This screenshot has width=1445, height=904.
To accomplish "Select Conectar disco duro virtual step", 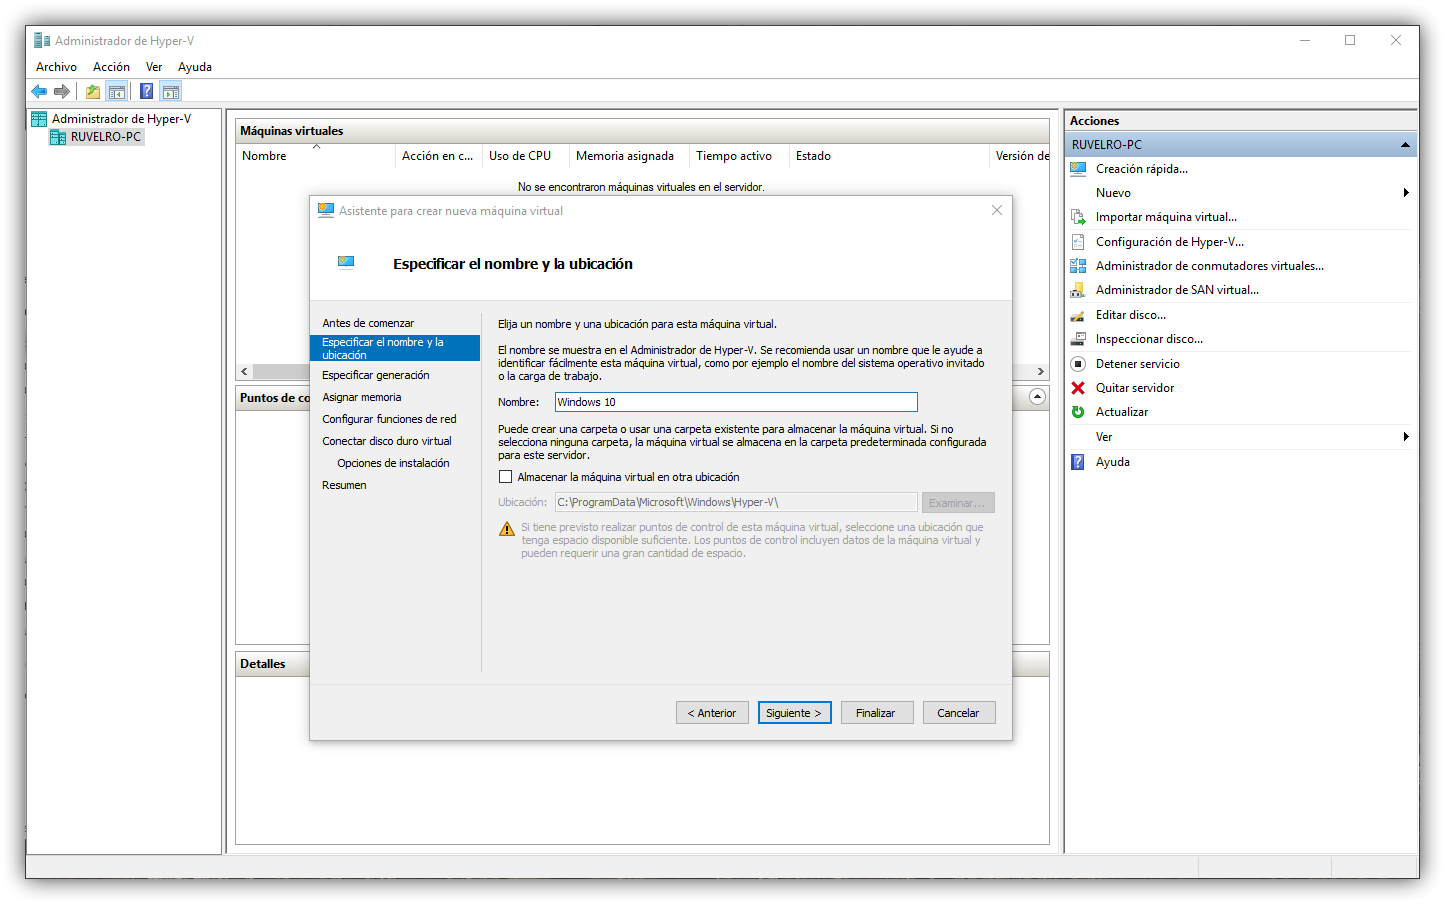I will click(387, 441).
